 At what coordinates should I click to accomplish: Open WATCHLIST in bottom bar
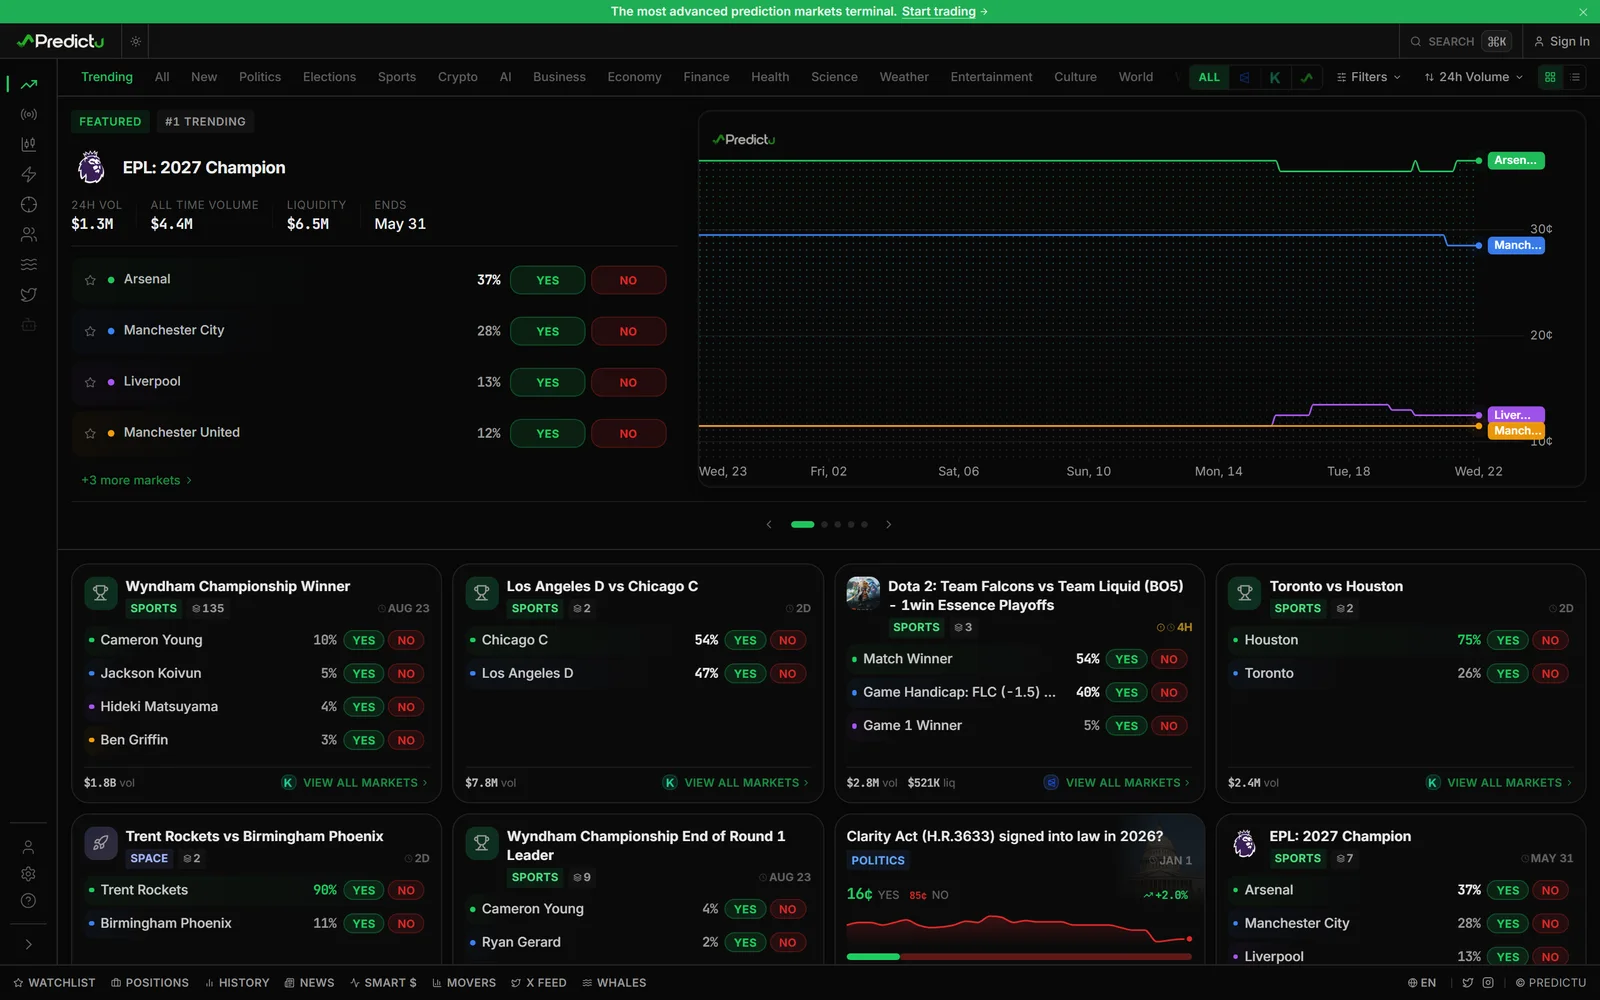pyautogui.click(x=54, y=983)
